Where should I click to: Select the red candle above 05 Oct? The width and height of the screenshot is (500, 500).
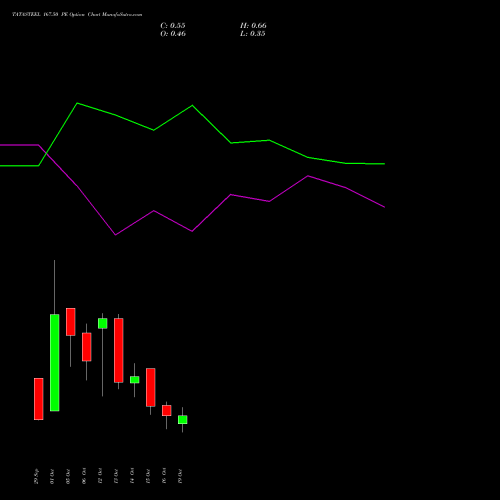coord(71,322)
